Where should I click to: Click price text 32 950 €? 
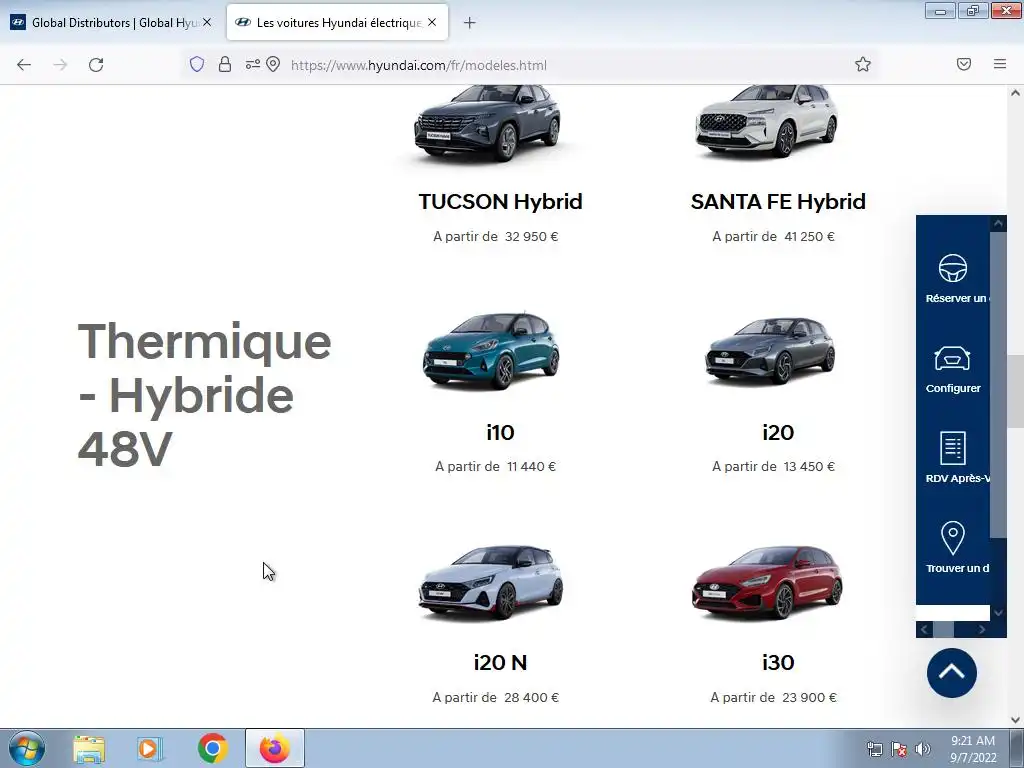(x=532, y=236)
